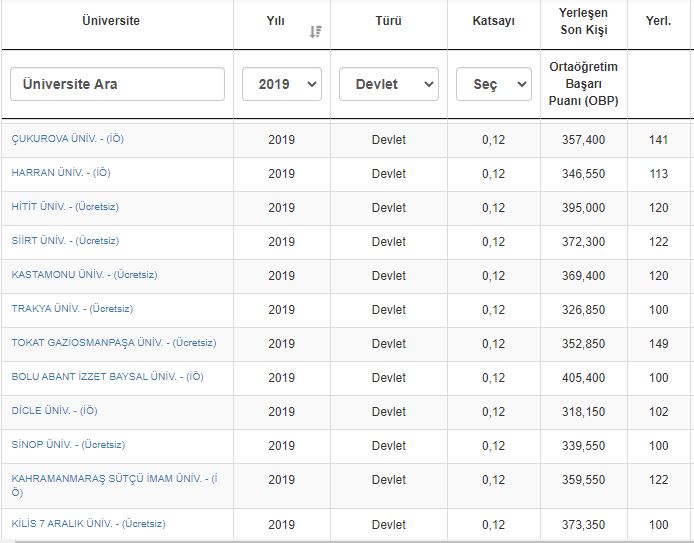694x543 pixels.
Task: Click the Türü column header
Action: pyautogui.click(x=389, y=21)
